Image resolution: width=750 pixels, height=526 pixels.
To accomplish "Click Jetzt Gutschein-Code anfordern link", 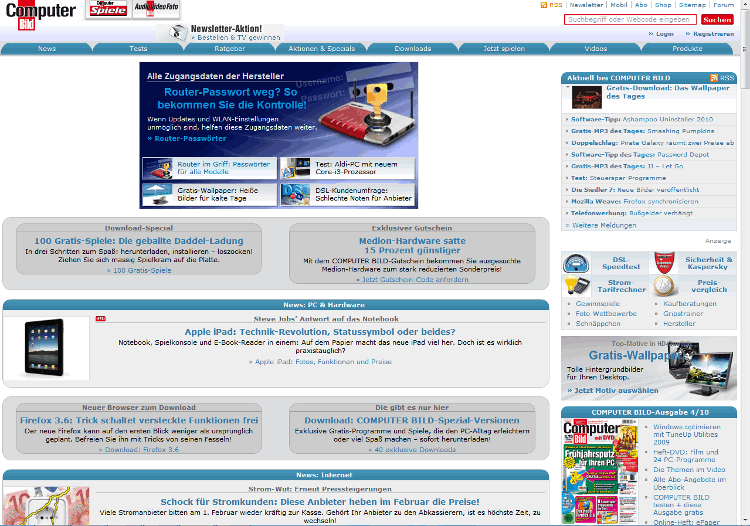I will [x=412, y=279].
